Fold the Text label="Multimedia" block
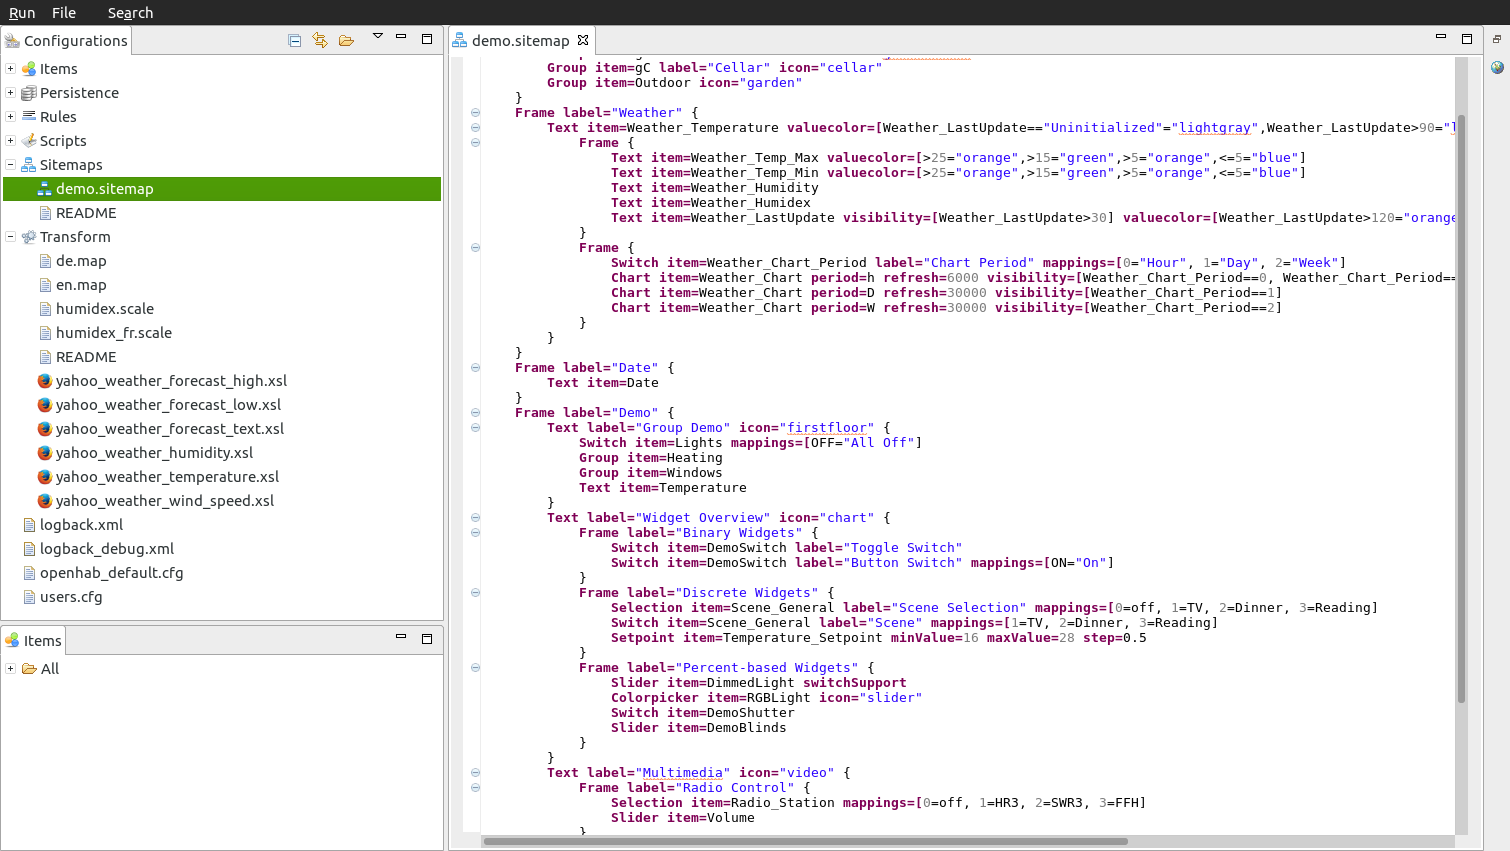This screenshot has height=851, width=1510. 475,773
